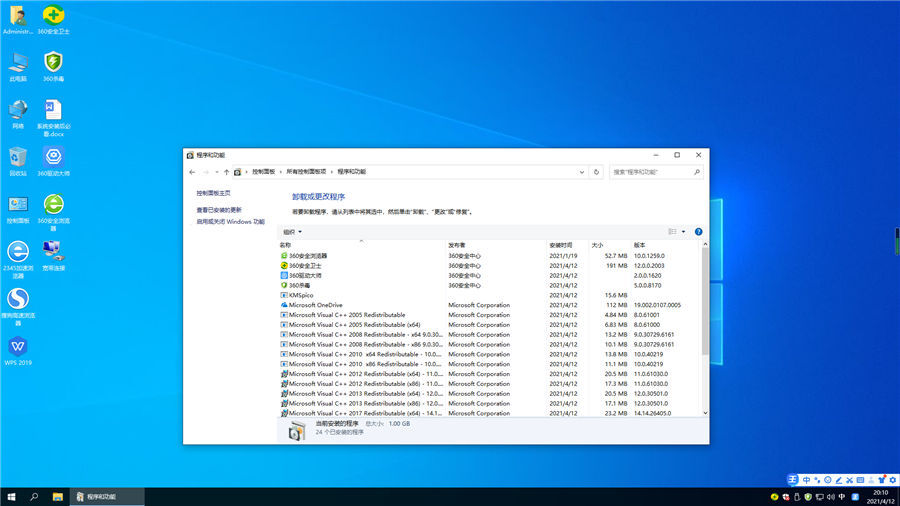Screen dimensions: 900x506
Task: Select the 360杀毒 desktop shortcut
Action: click(x=53, y=67)
